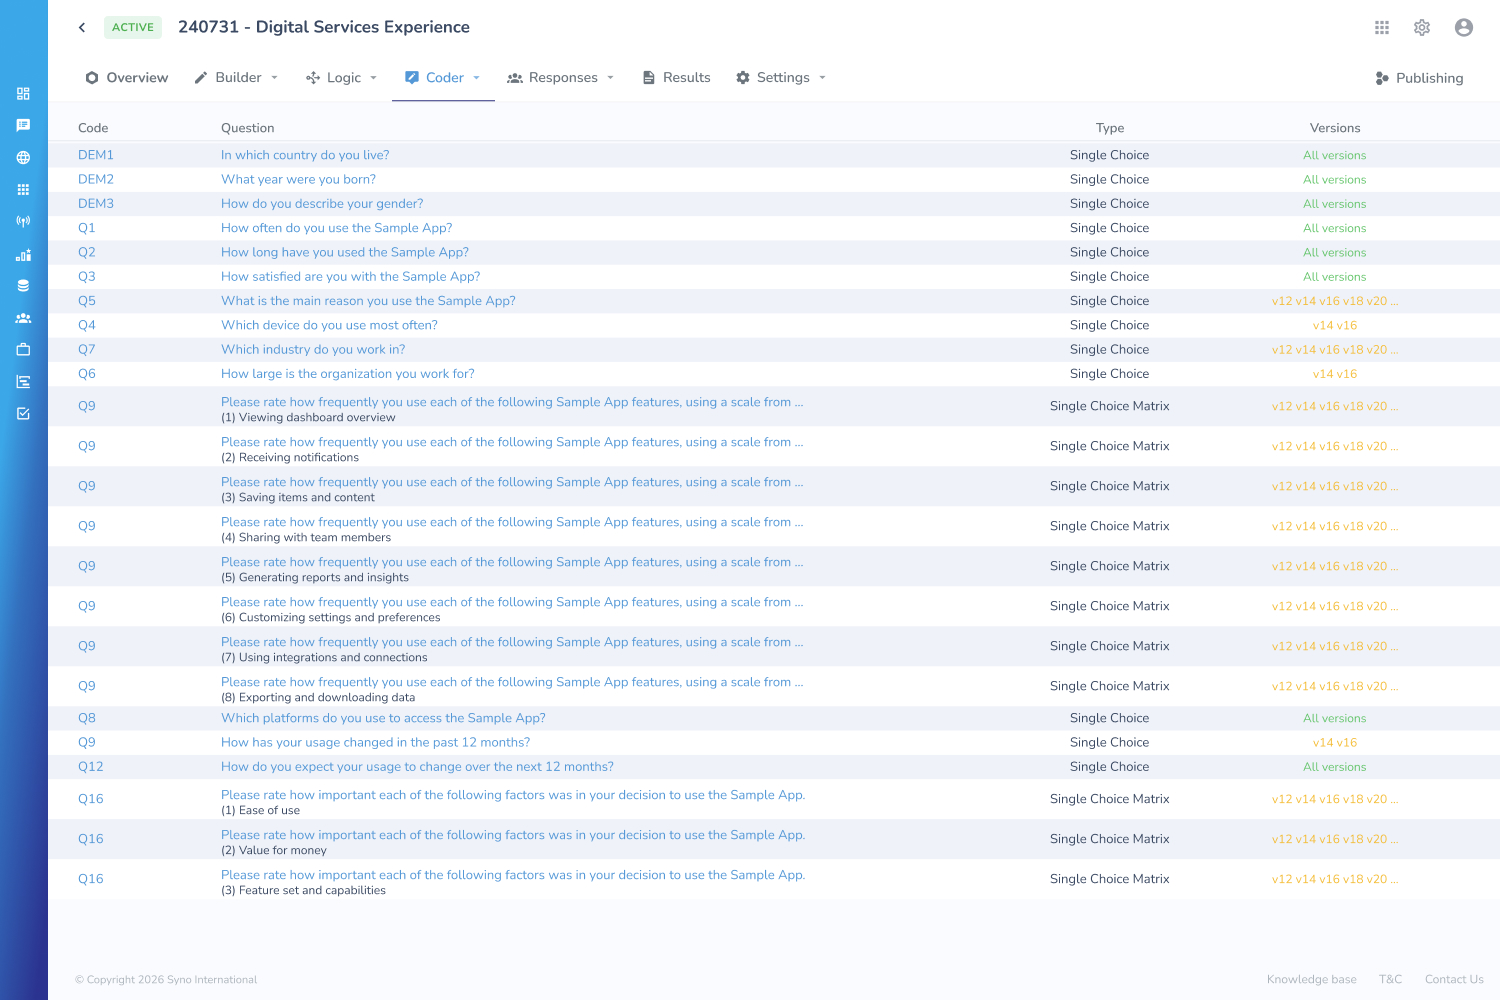Click the checkbox task icon in sidebar
The height and width of the screenshot is (1000, 1500).
(23, 414)
